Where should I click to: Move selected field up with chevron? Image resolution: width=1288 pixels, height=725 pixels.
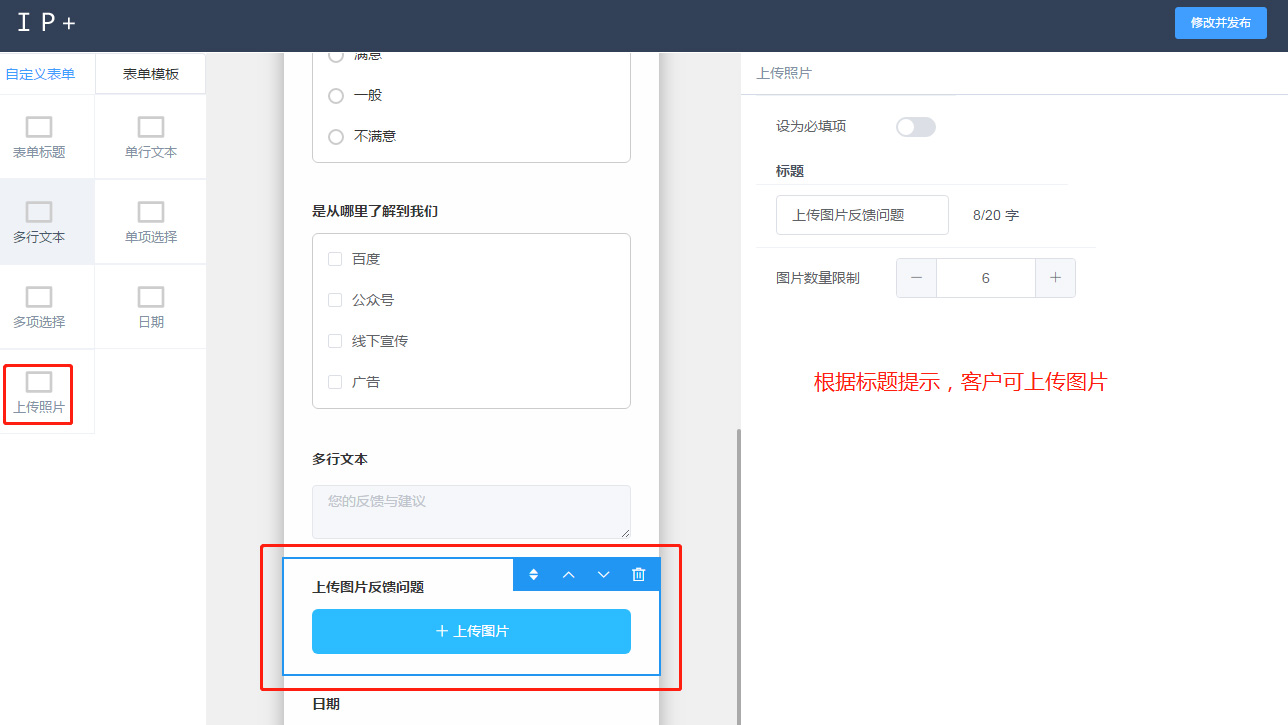(569, 574)
